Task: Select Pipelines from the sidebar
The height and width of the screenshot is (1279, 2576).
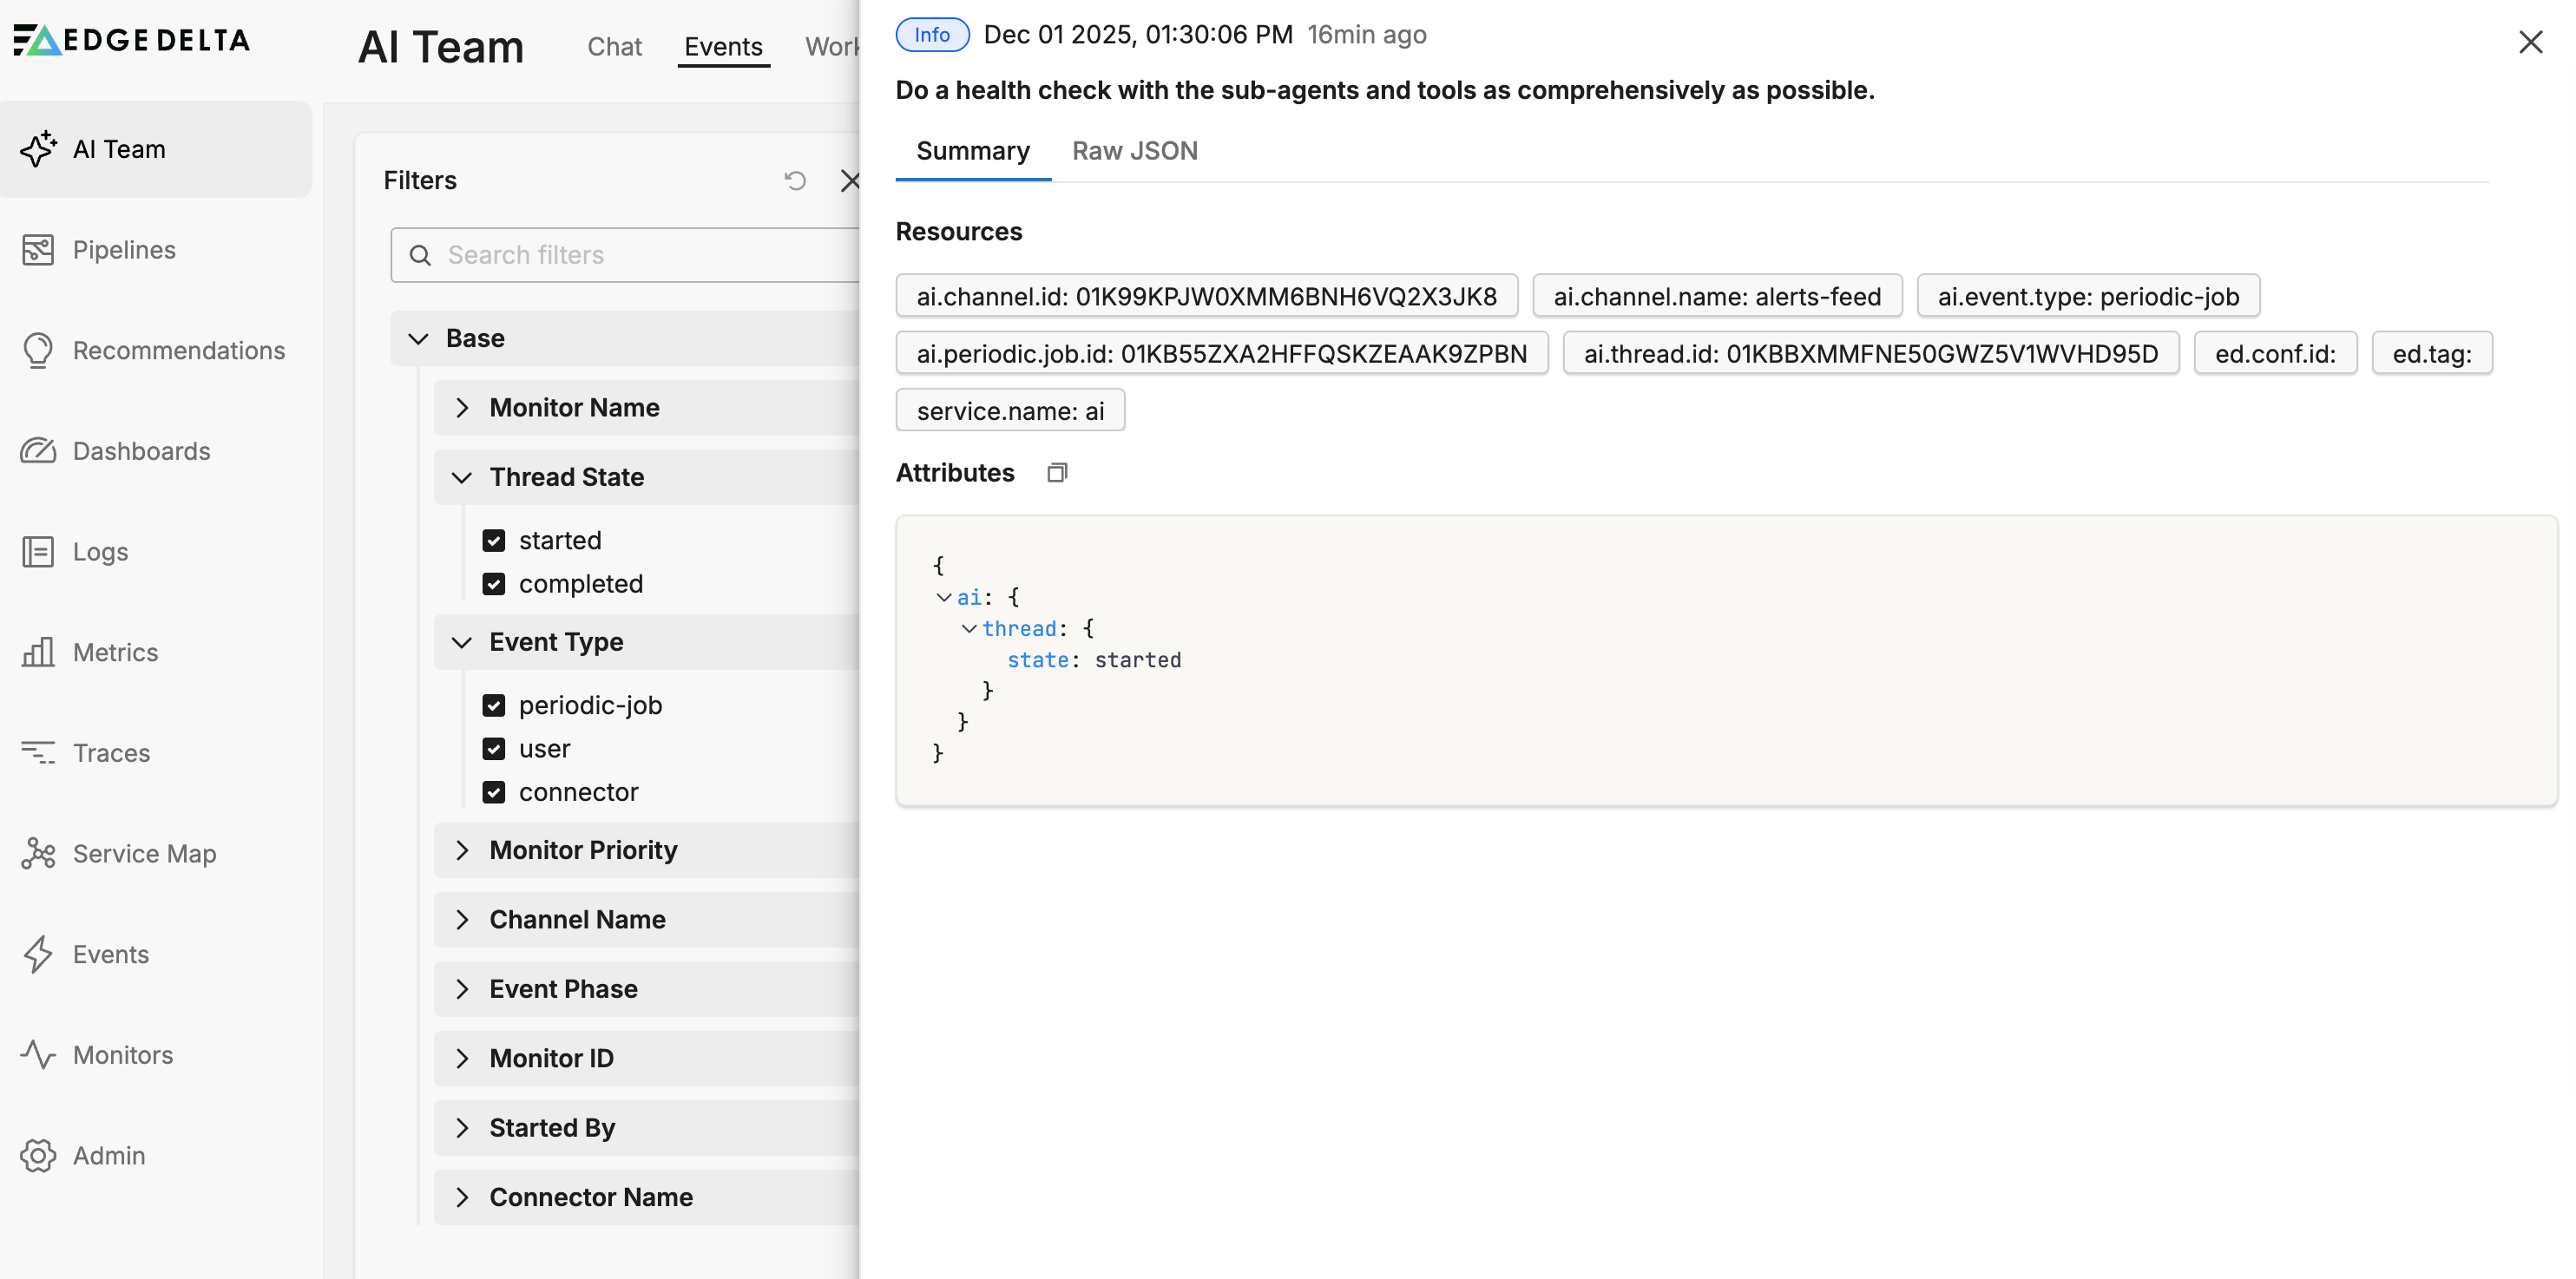Action: click(123, 249)
